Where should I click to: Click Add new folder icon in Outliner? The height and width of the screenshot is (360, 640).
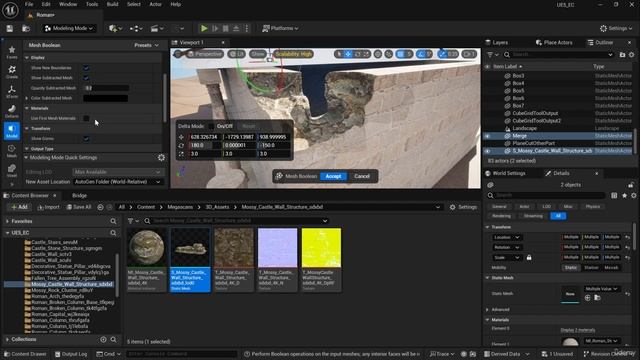pyautogui.click(x=622, y=54)
